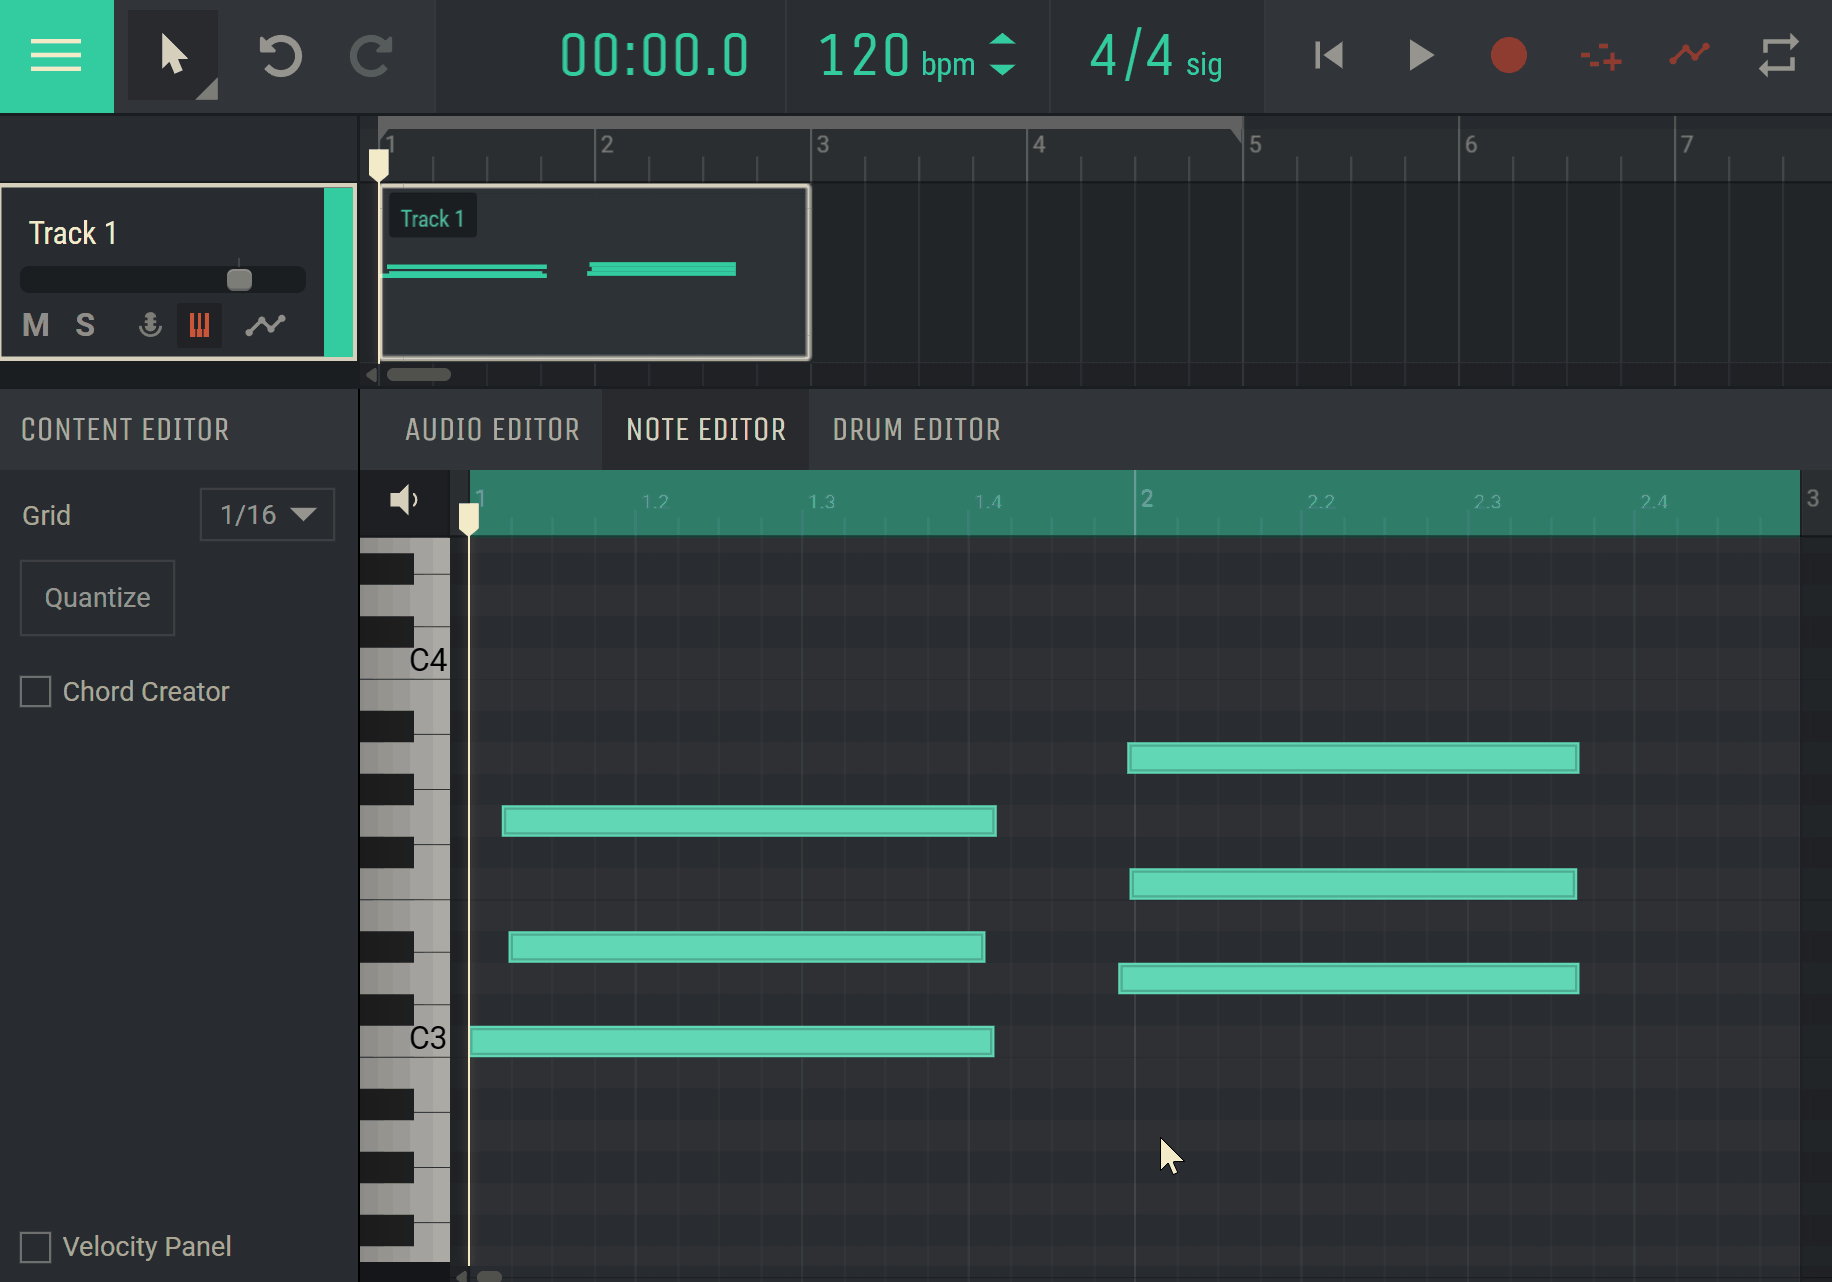Preview notes with the speaker icon

point(404,500)
